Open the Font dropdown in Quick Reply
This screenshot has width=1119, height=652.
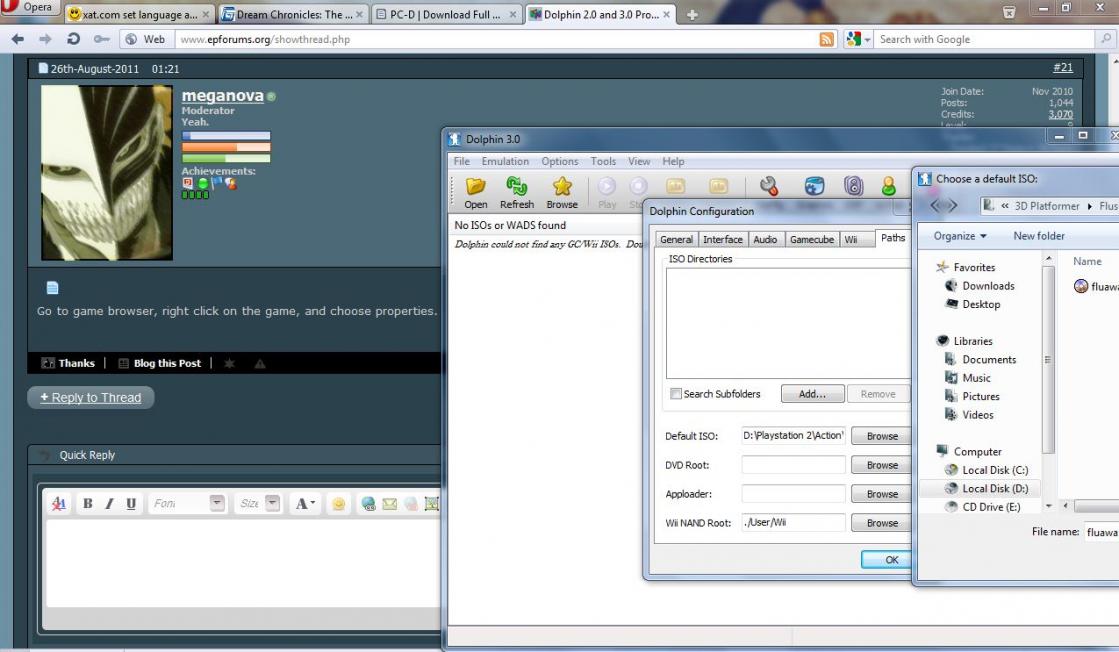pyautogui.click(x=217, y=503)
